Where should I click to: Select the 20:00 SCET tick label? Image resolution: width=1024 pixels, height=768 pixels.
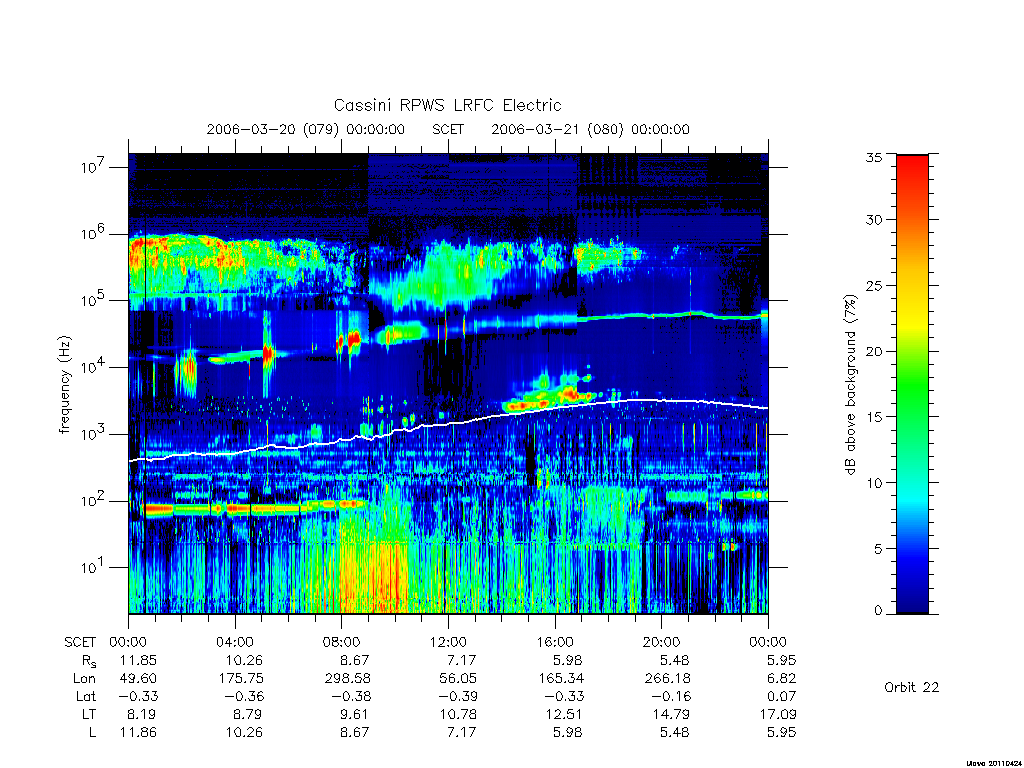tap(661, 642)
